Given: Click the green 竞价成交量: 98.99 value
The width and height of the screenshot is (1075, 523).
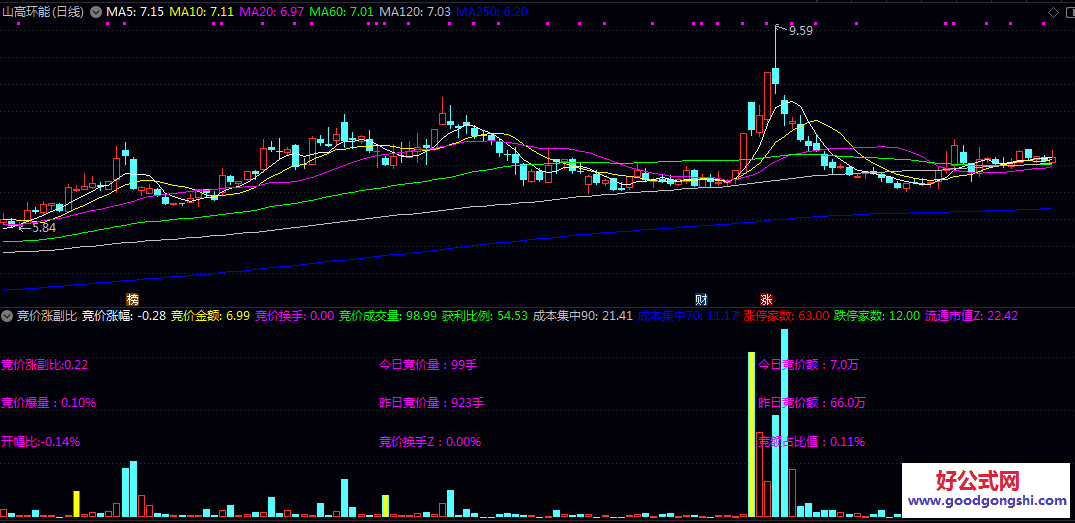Looking at the screenshot, I should [388, 316].
